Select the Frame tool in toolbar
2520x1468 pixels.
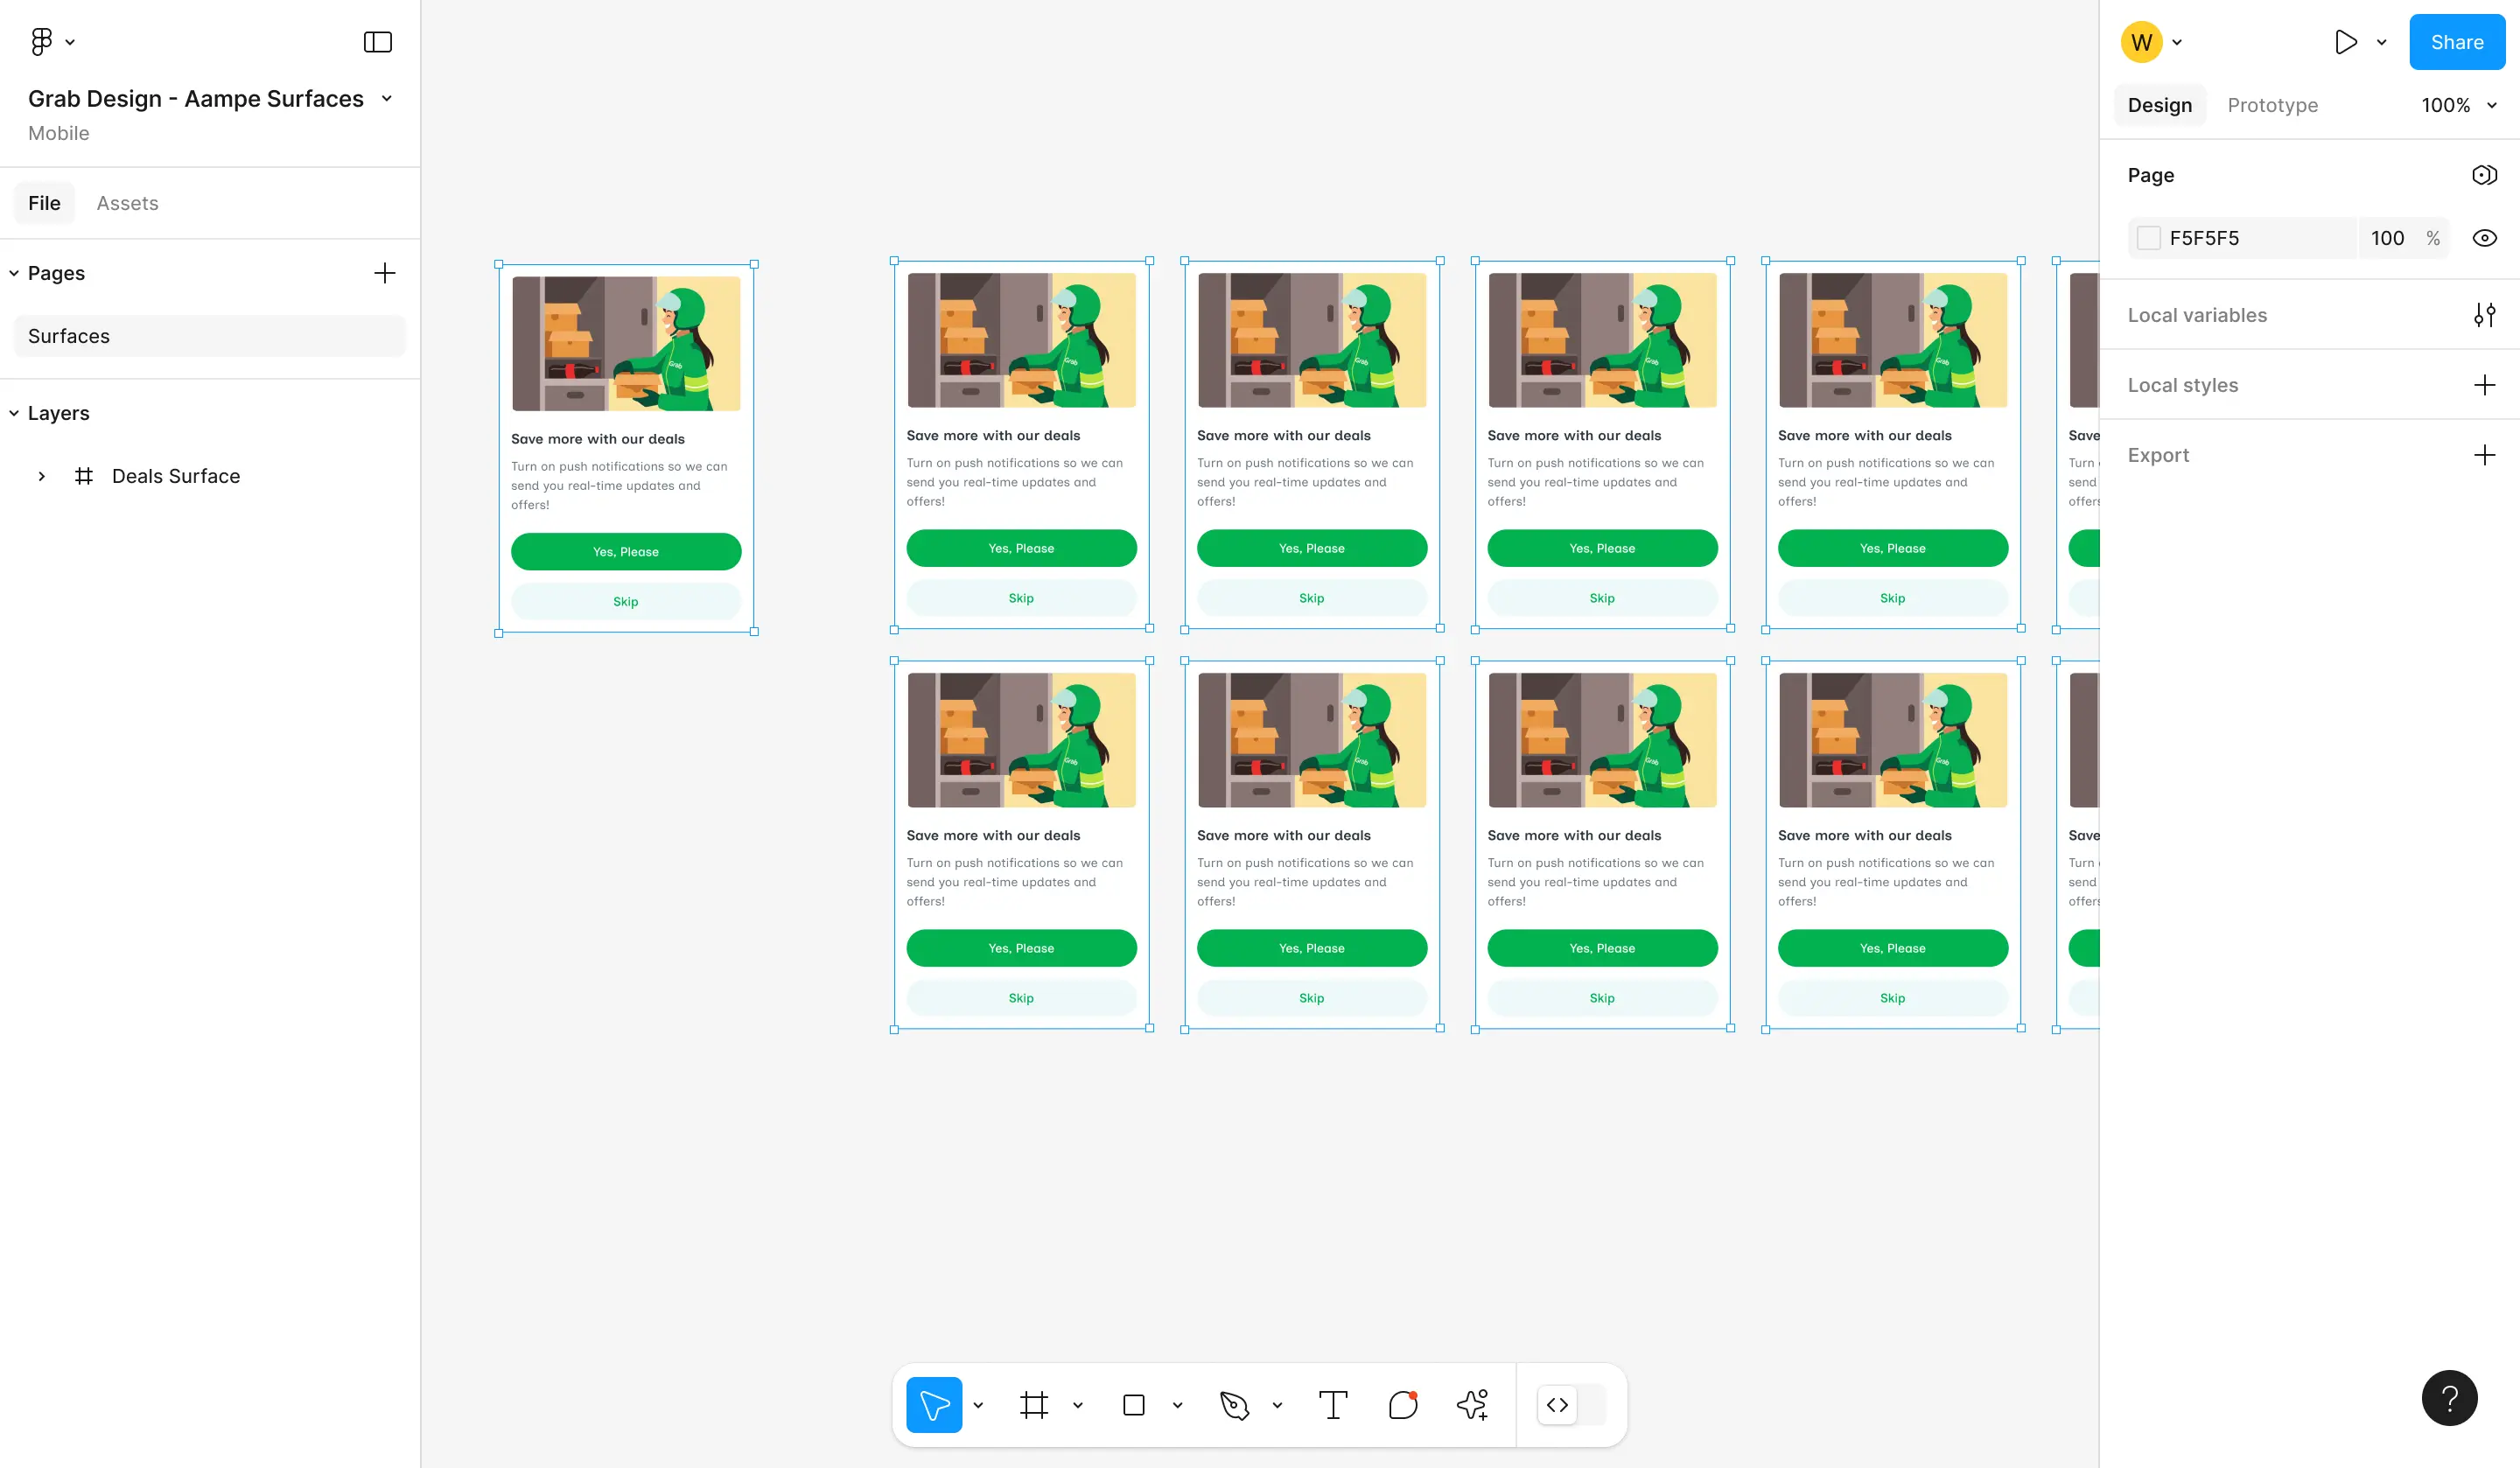coord(1034,1405)
